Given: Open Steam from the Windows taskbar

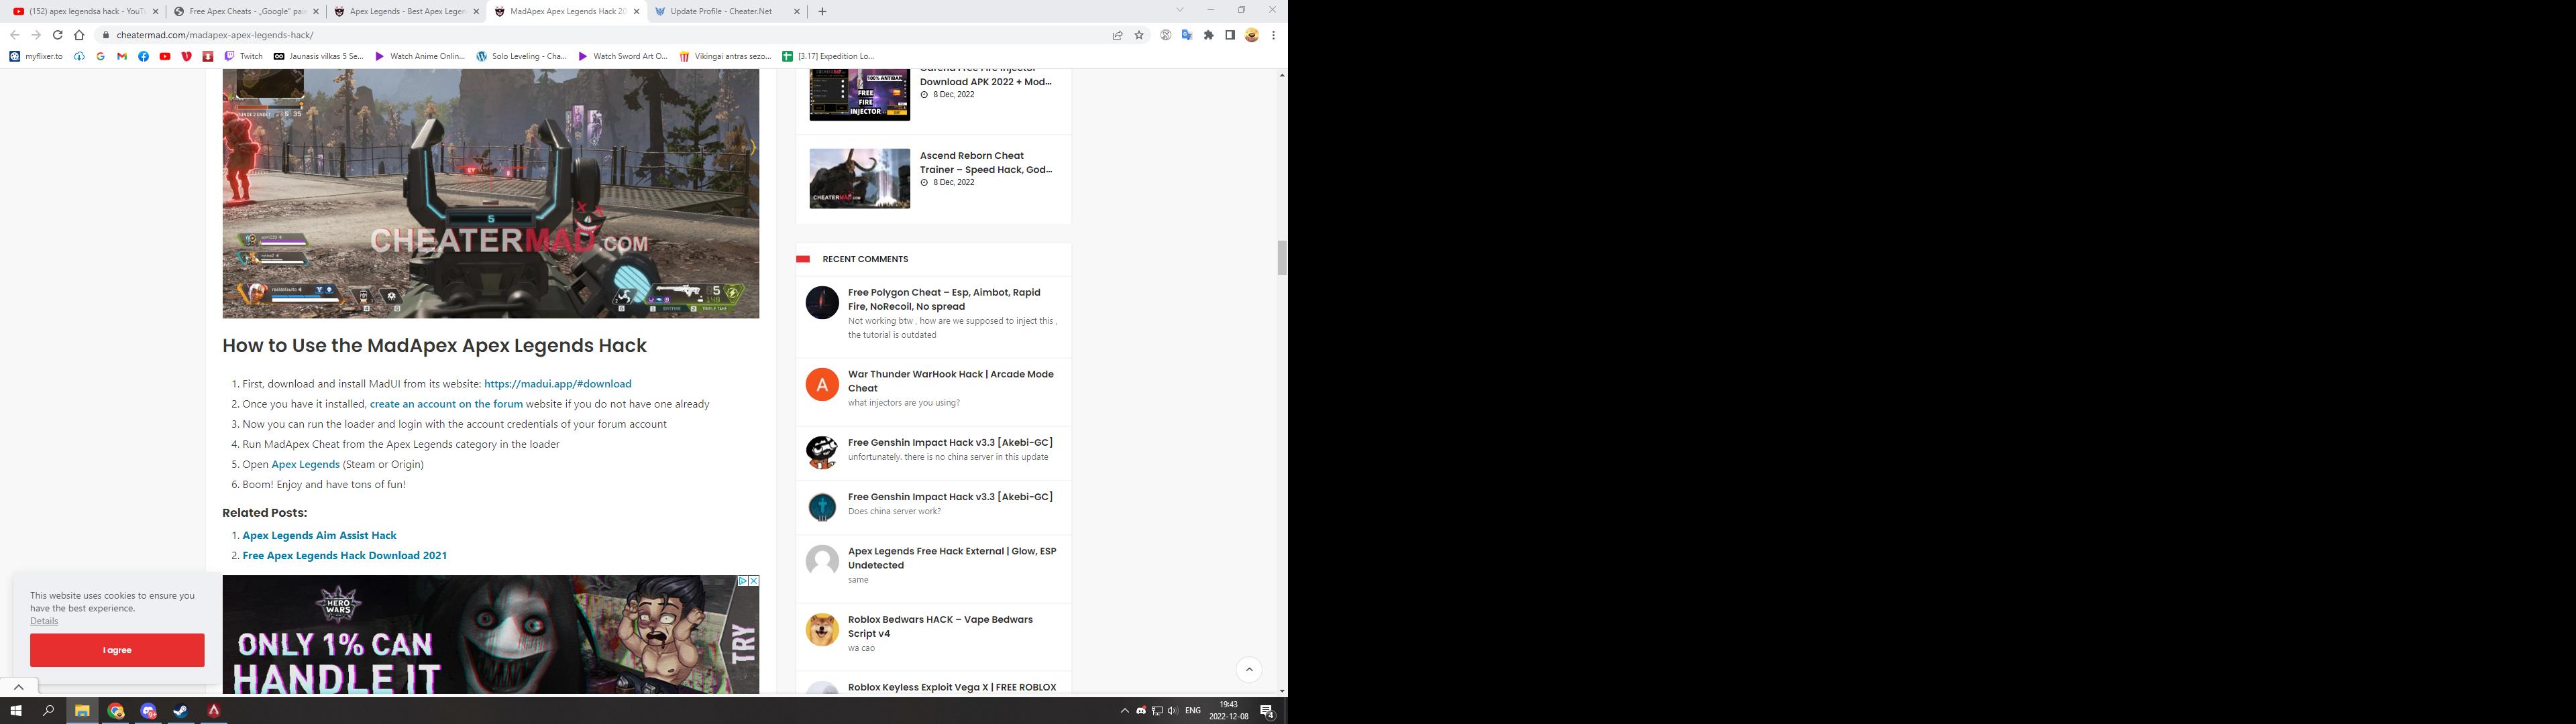Looking at the screenshot, I should [180, 711].
